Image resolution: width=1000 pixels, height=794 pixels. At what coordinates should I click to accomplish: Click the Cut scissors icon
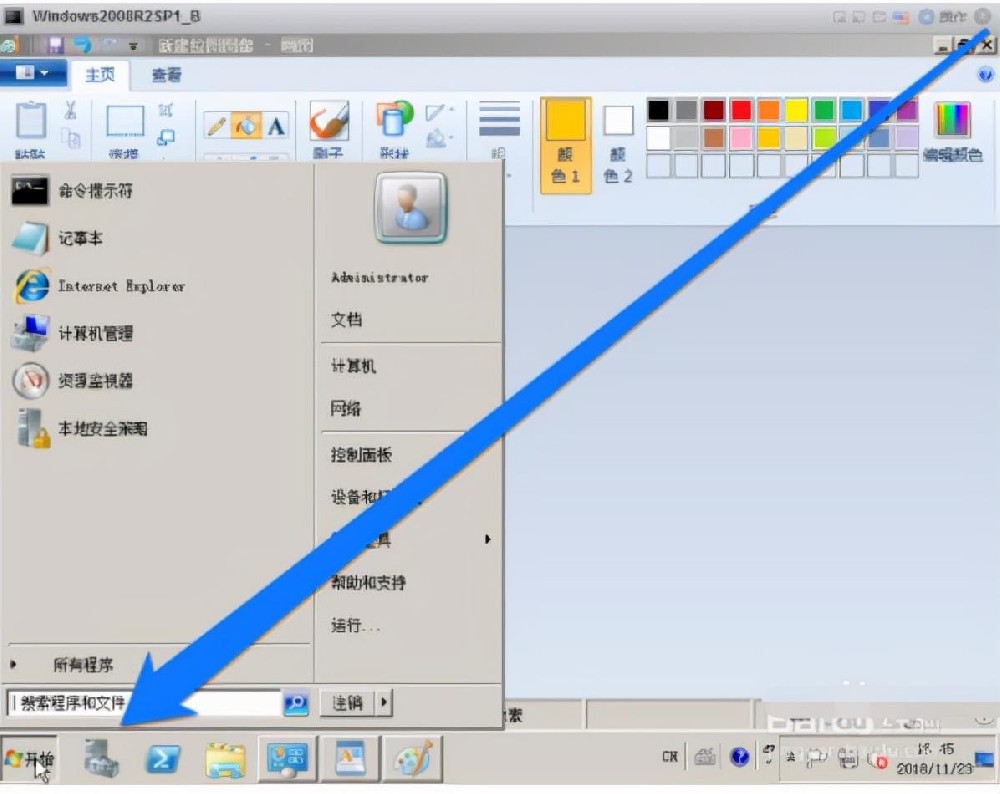click(70, 110)
